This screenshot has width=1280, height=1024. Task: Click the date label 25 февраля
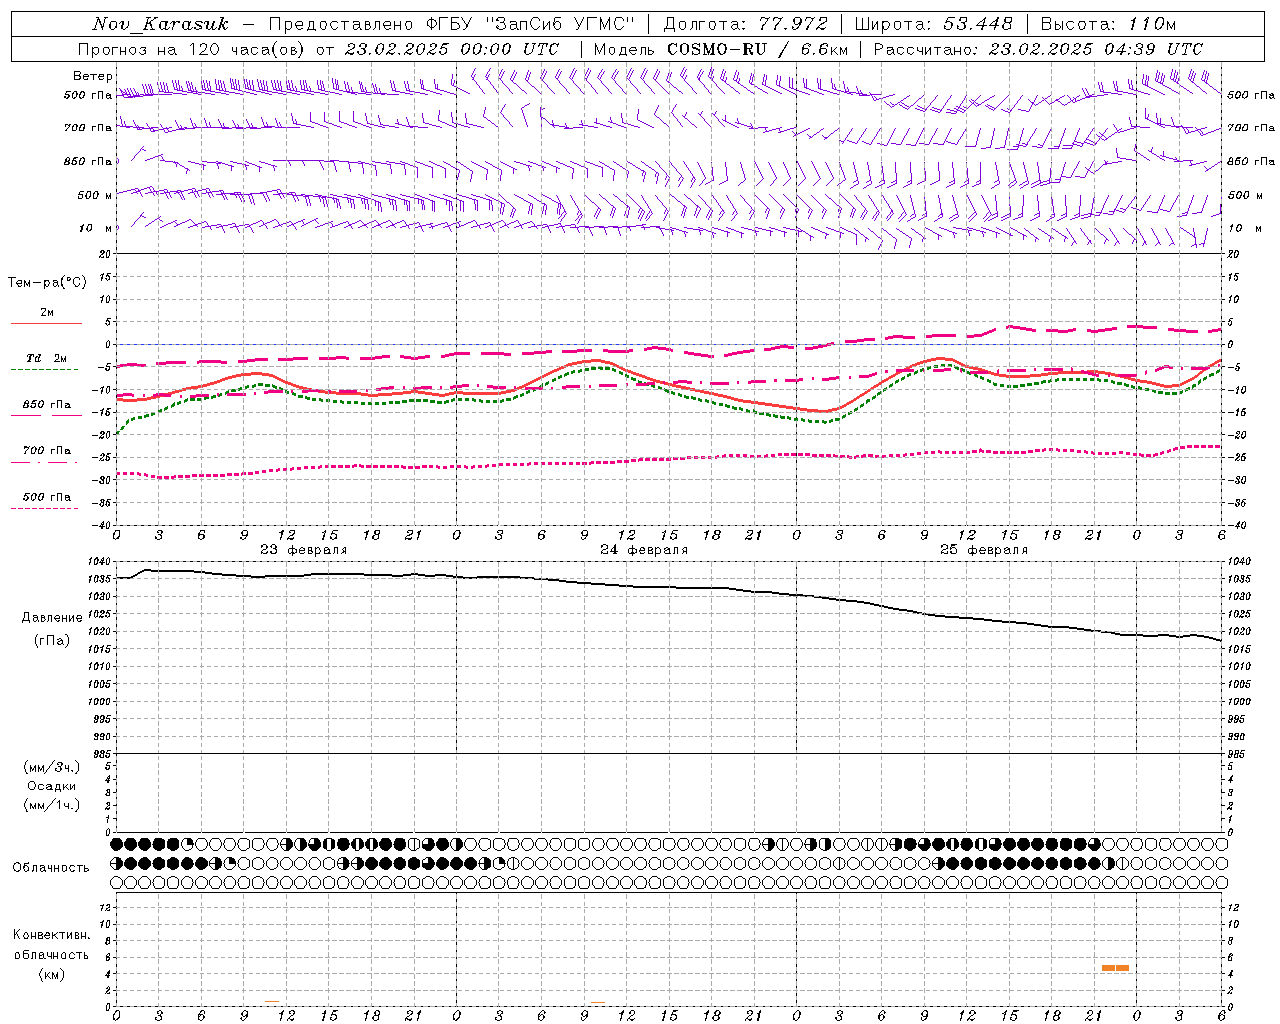[984, 550]
